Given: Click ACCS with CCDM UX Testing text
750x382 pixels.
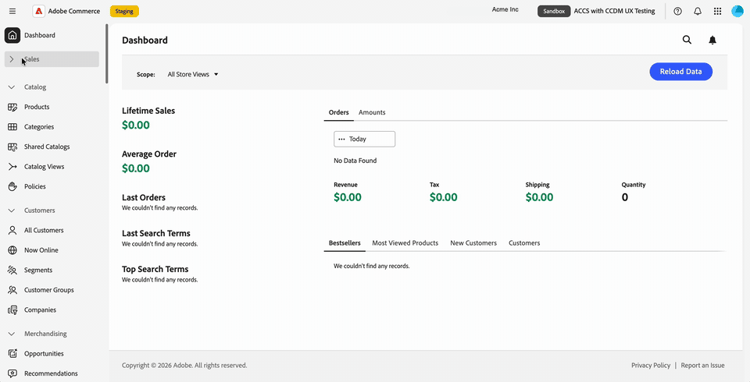Looking at the screenshot, I should pos(615,11).
